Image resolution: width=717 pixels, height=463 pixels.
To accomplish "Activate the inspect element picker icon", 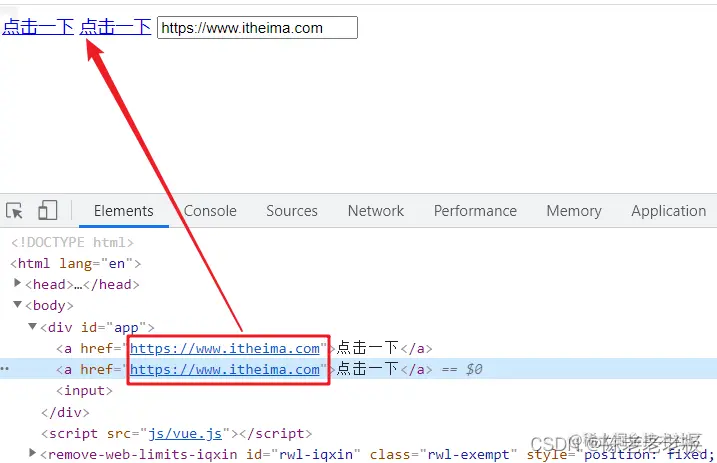I will tap(14, 211).
